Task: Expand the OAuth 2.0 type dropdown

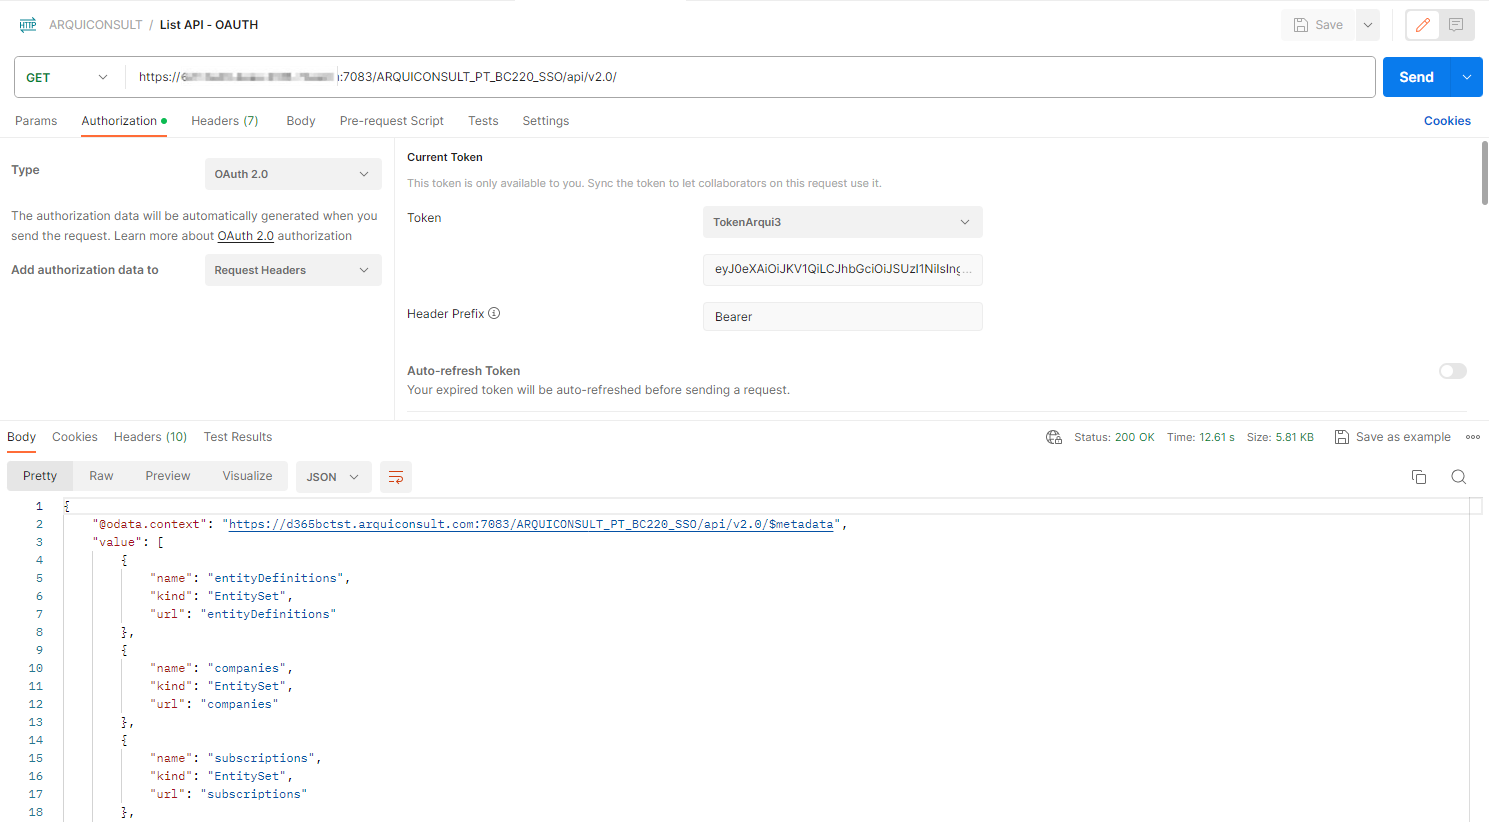Action: coord(292,174)
